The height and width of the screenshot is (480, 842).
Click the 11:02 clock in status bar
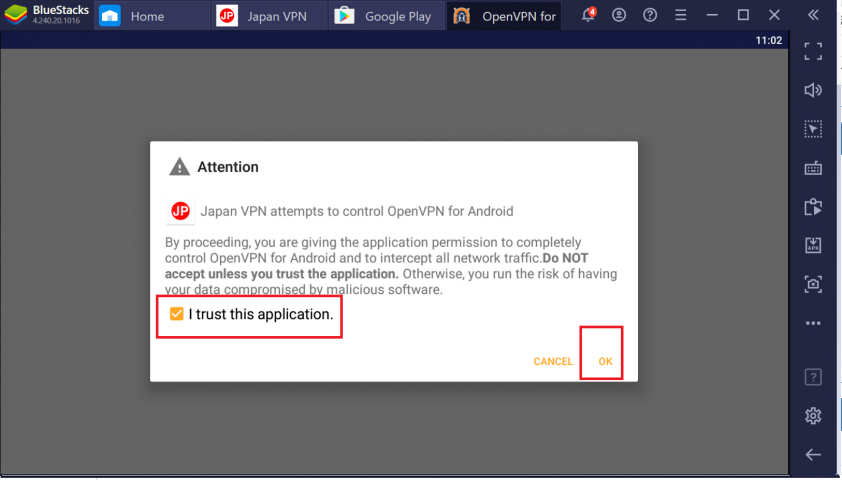pos(768,40)
